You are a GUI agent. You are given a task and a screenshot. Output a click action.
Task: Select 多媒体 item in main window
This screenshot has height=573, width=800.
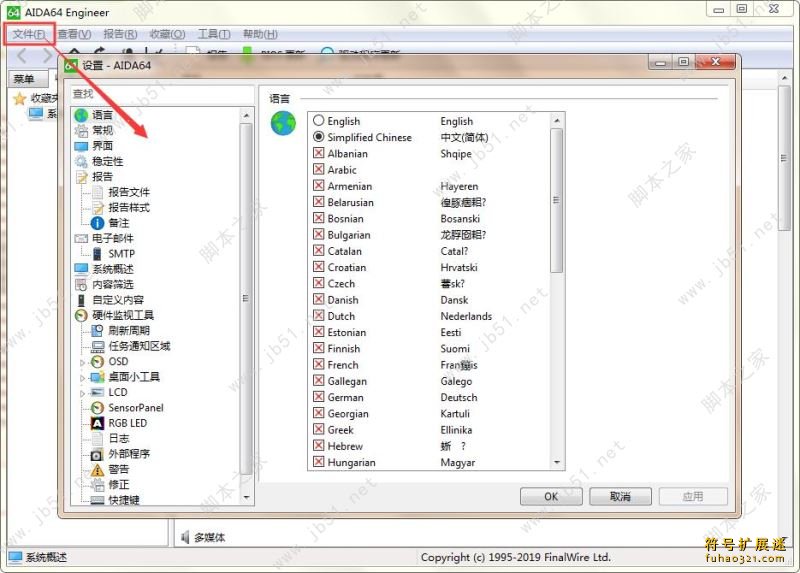pyautogui.click(x=203, y=537)
